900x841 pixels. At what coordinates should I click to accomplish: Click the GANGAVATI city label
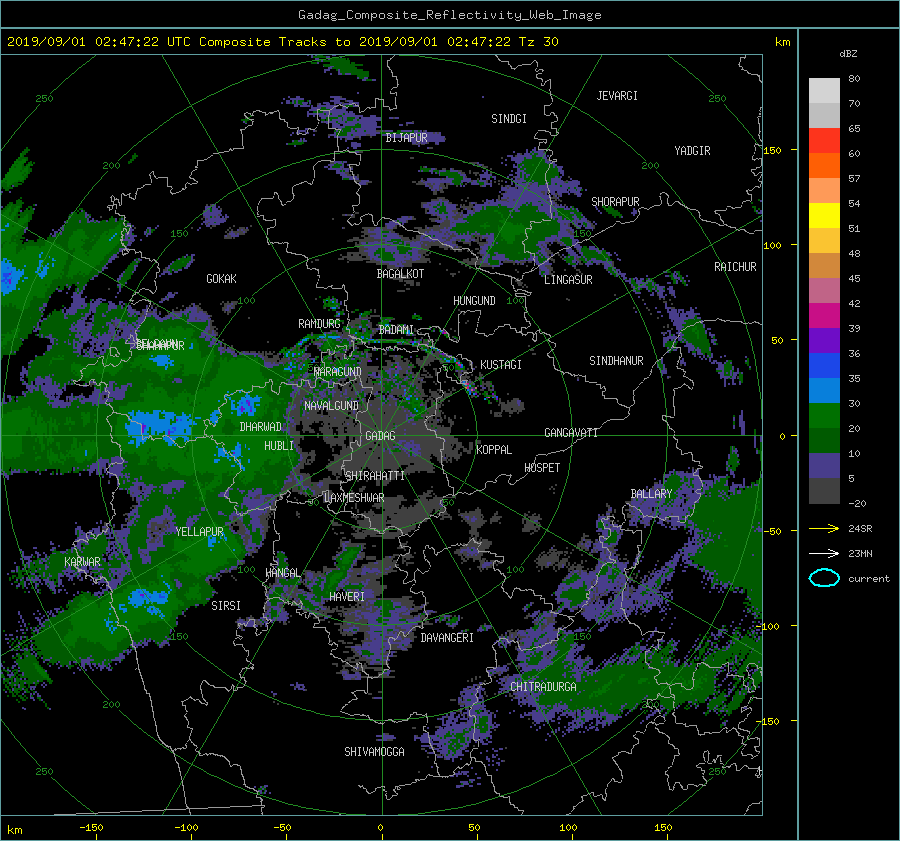[571, 433]
